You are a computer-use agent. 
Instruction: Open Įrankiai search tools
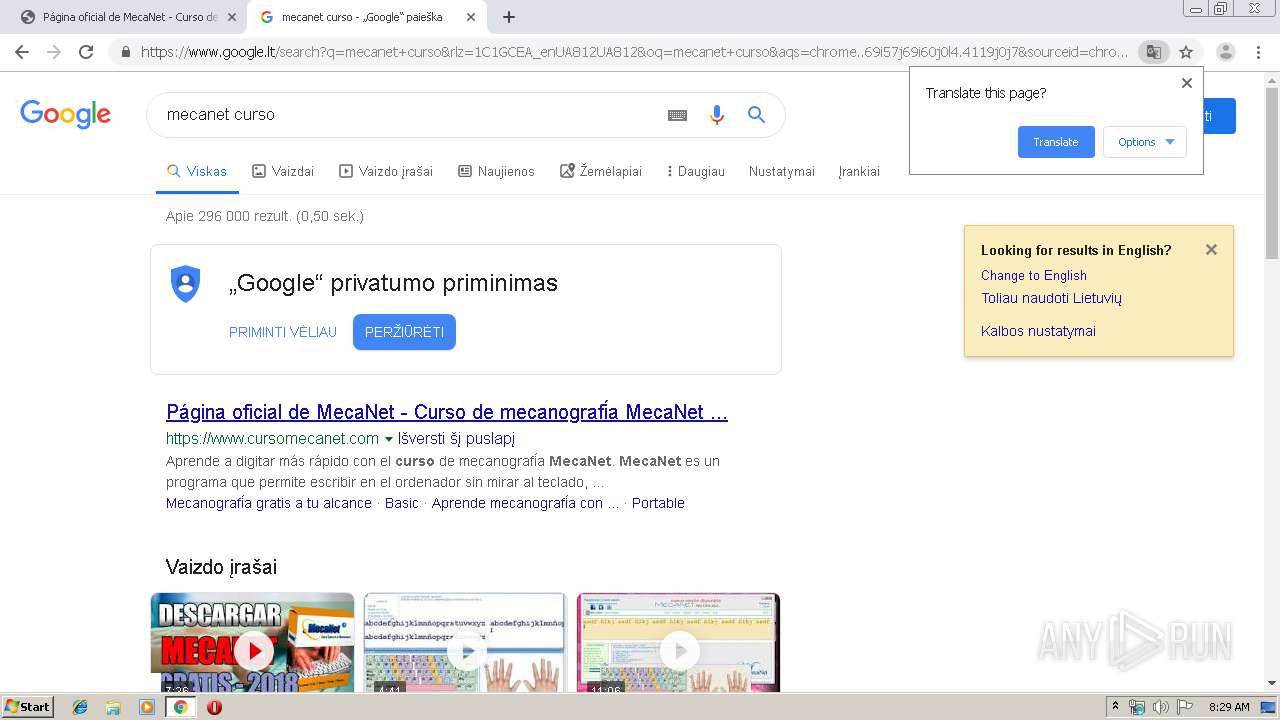[859, 171]
